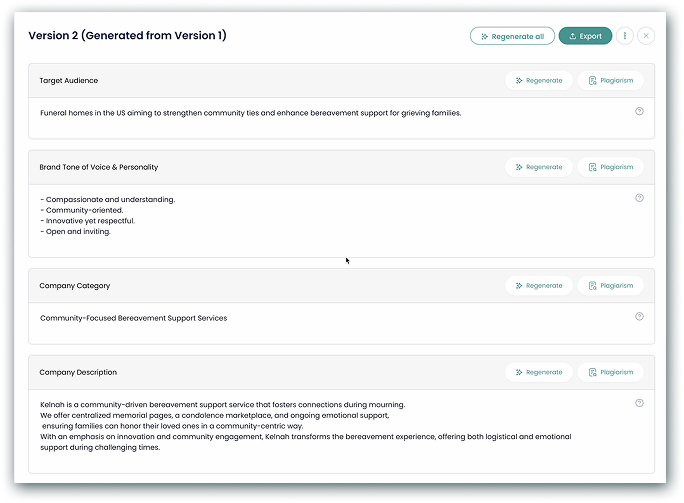Image resolution: width=684 pixels, height=503 pixels.
Task: Click the Regenerate all button
Action: tap(512, 36)
